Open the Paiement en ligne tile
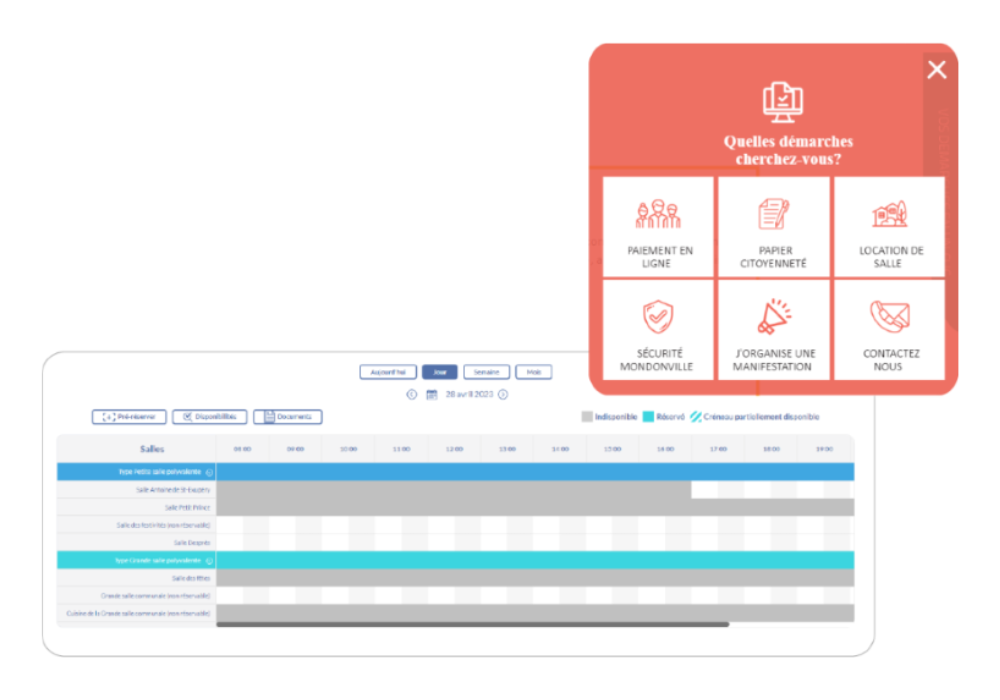1000x700 pixels. [x=658, y=227]
